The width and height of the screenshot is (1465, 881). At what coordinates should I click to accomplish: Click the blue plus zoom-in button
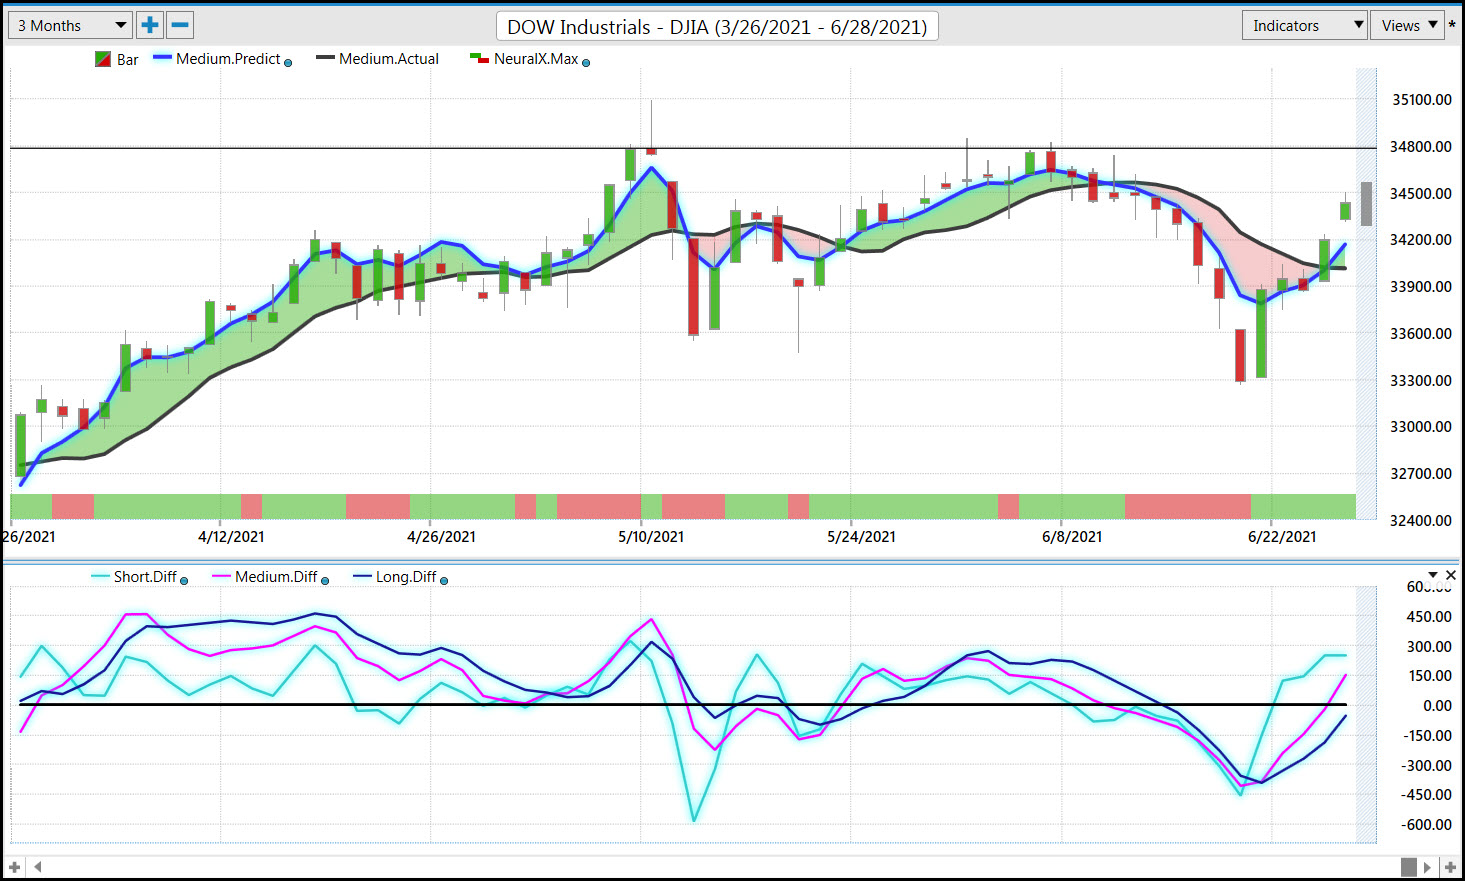pyautogui.click(x=150, y=25)
